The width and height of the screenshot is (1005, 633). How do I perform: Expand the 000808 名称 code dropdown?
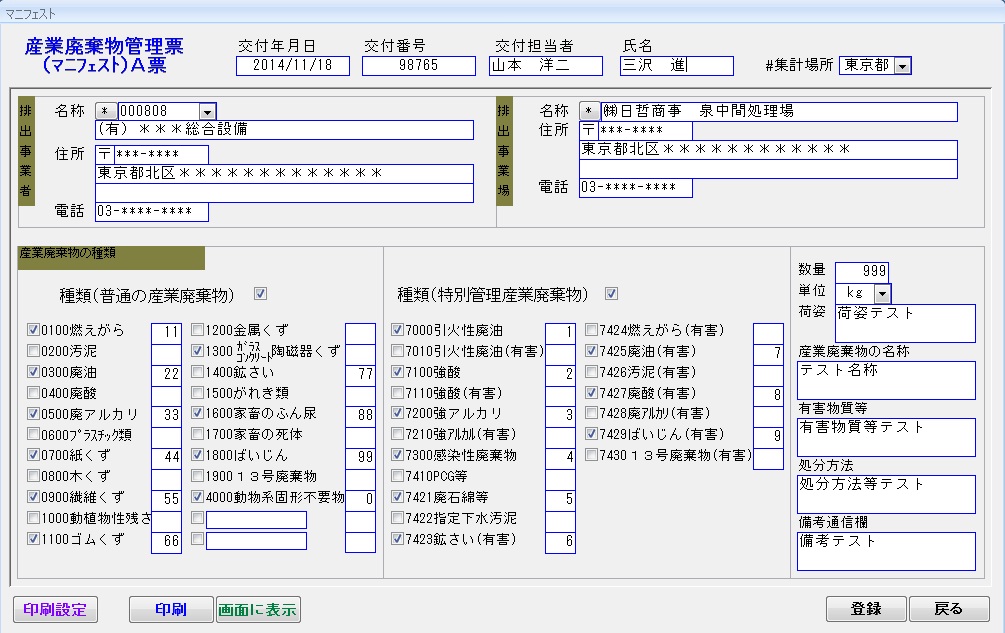[208, 111]
